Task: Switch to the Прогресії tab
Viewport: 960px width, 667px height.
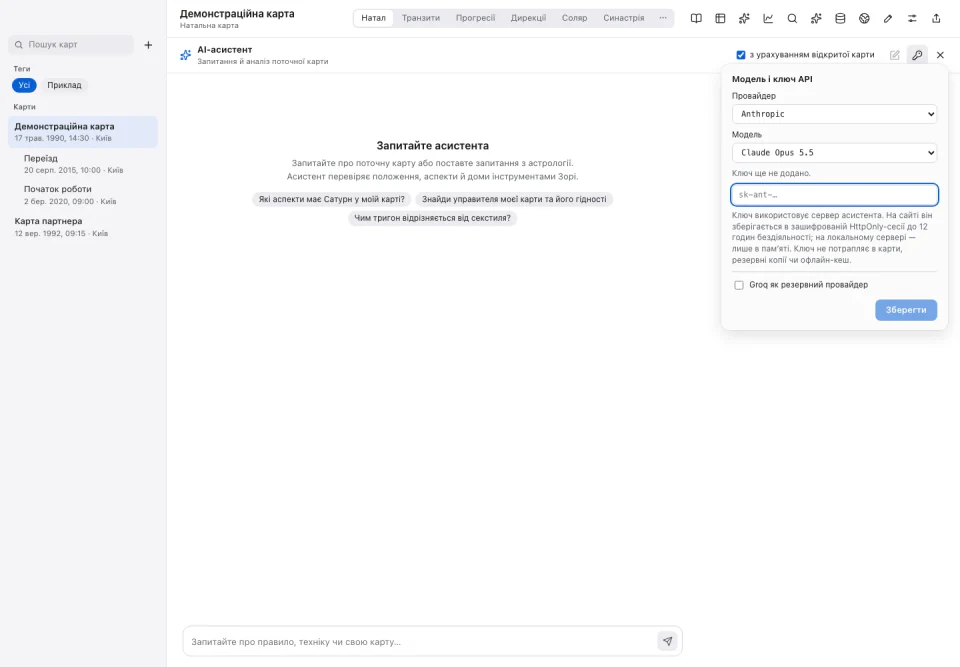Action: click(x=475, y=18)
